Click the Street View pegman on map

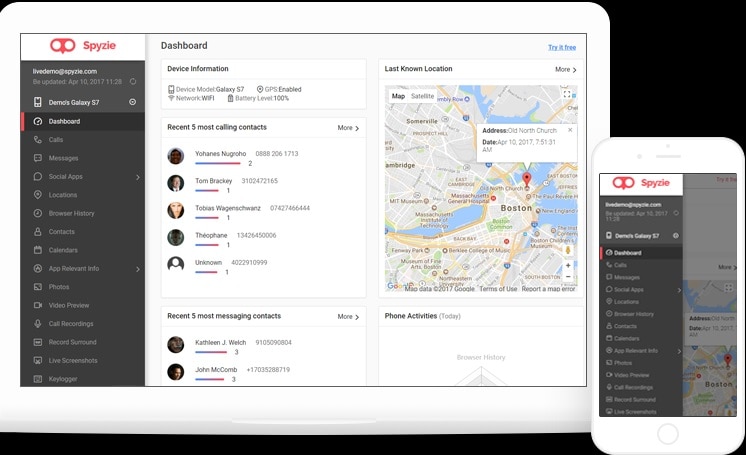[x=568, y=250]
